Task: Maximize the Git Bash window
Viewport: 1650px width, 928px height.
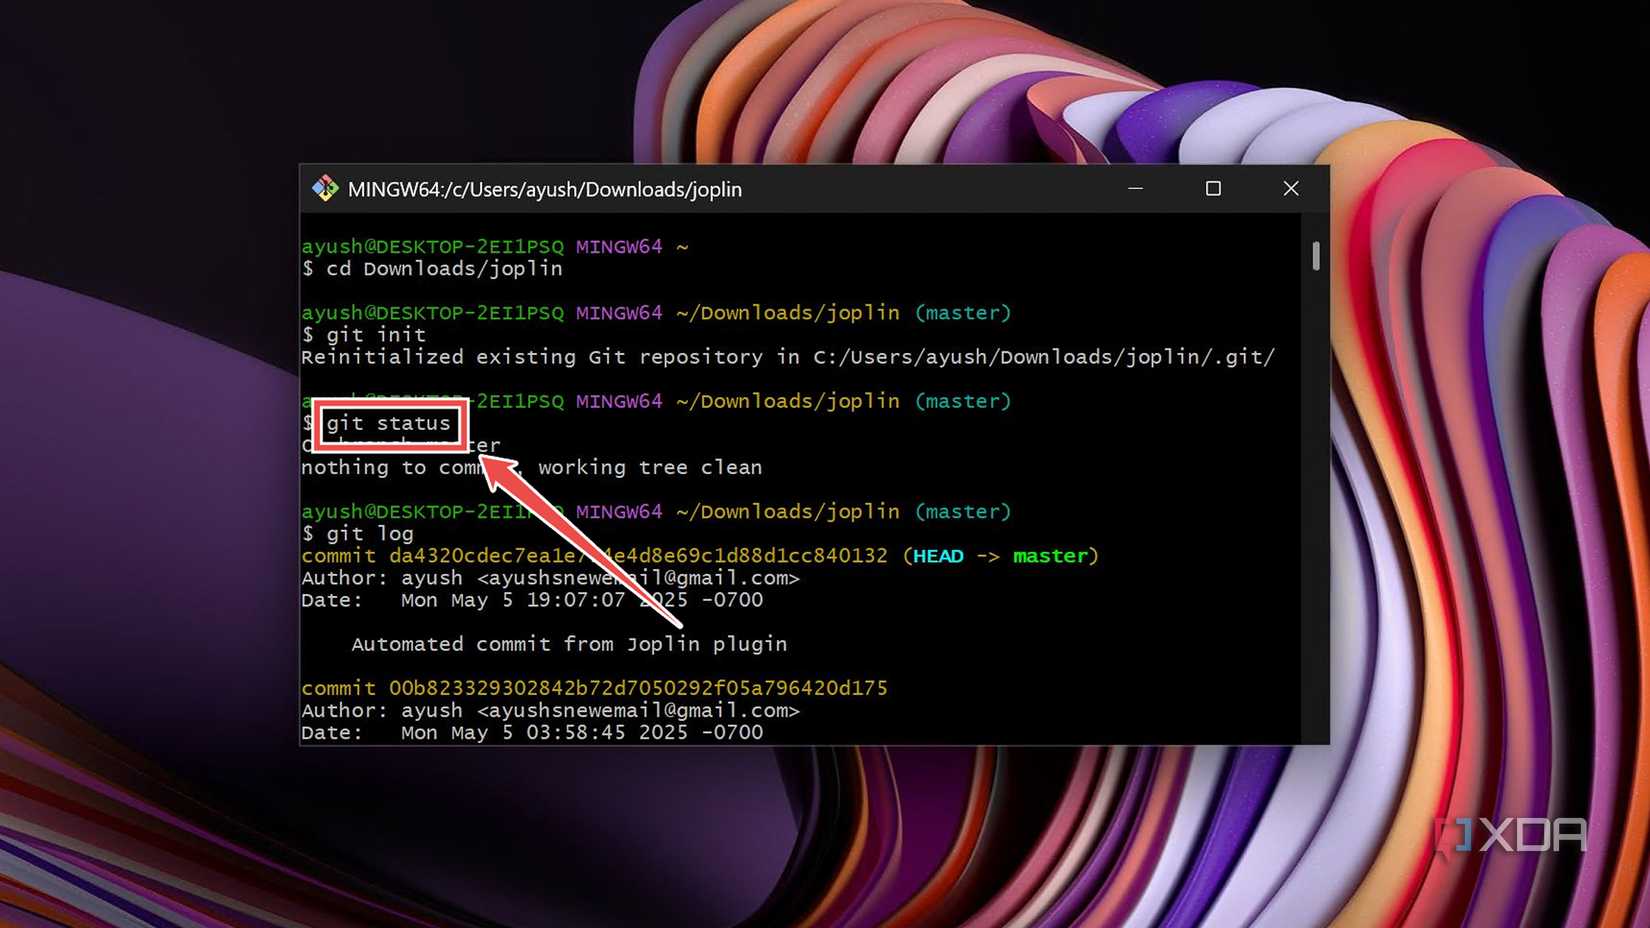Action: click(x=1213, y=188)
